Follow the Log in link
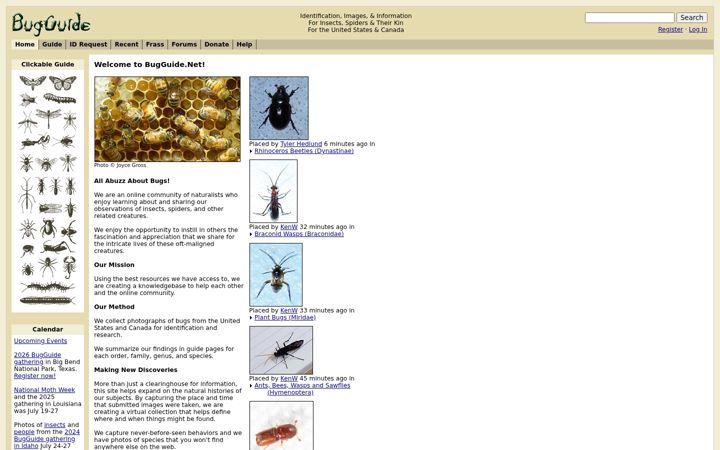Image resolution: width=720 pixels, height=450 pixels. click(x=698, y=29)
